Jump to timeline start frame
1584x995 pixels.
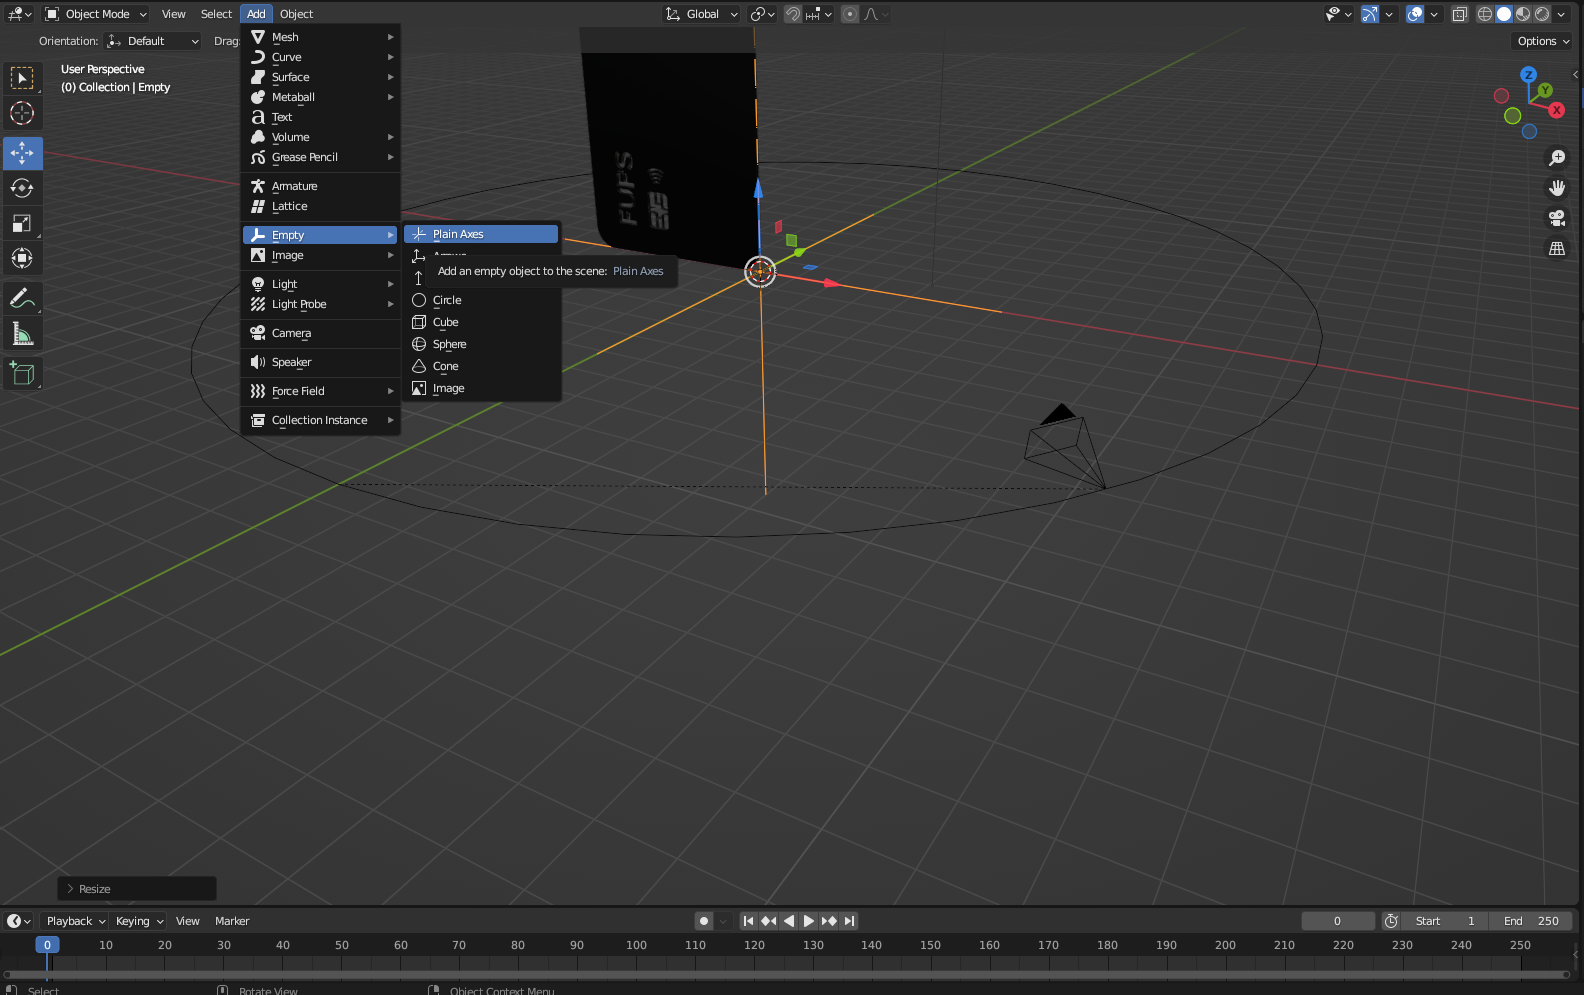pos(748,921)
